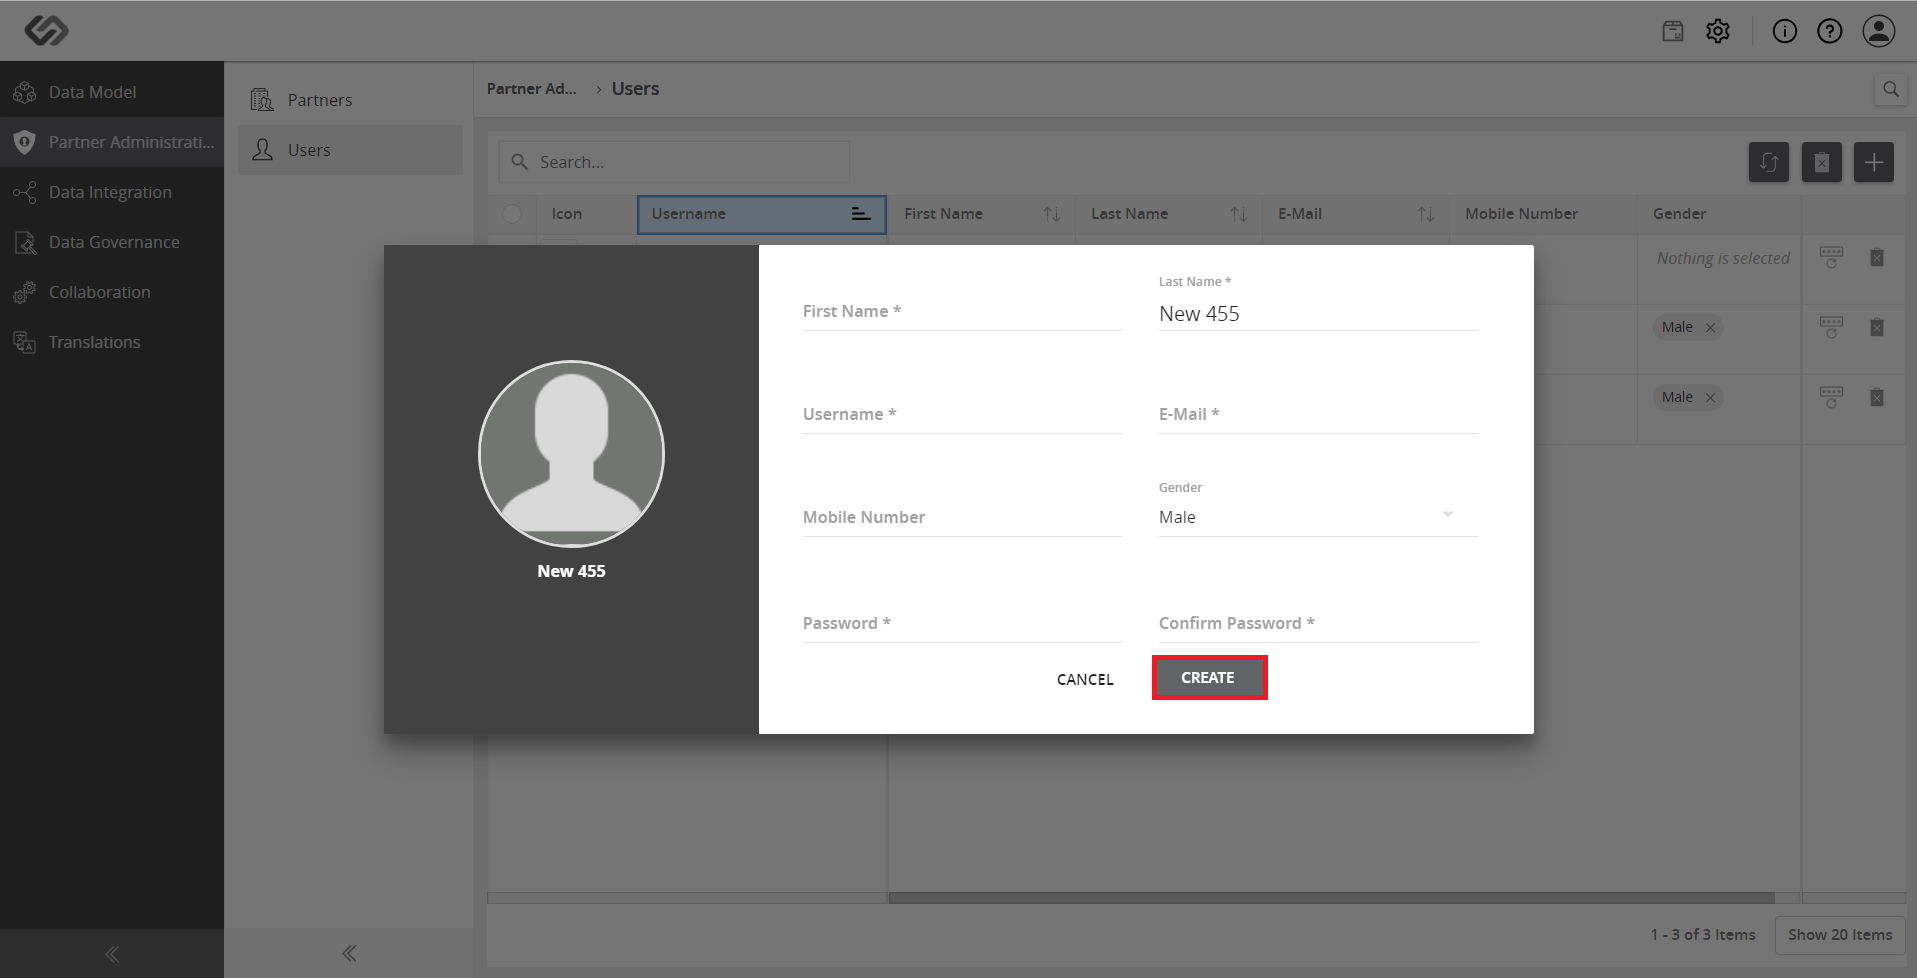Click the Users breadcrumb

click(635, 89)
